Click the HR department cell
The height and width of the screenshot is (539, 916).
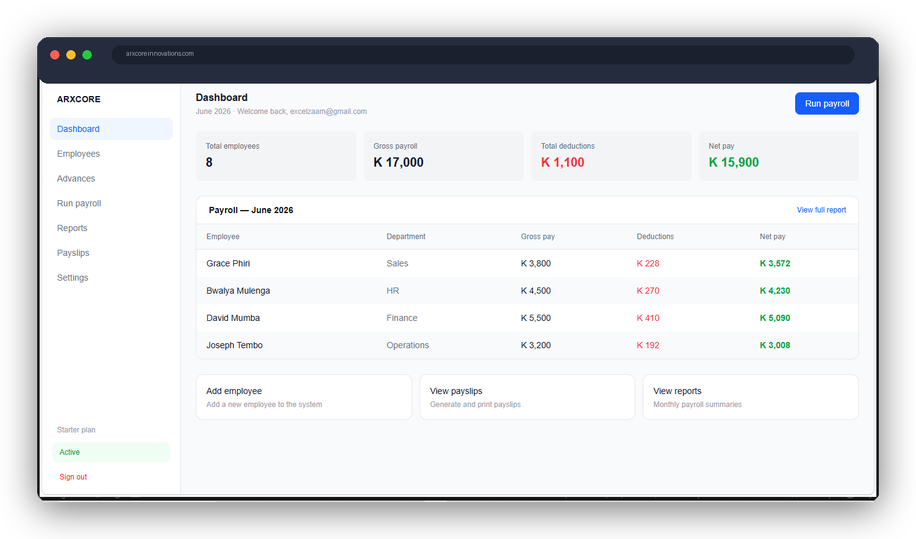(x=393, y=291)
